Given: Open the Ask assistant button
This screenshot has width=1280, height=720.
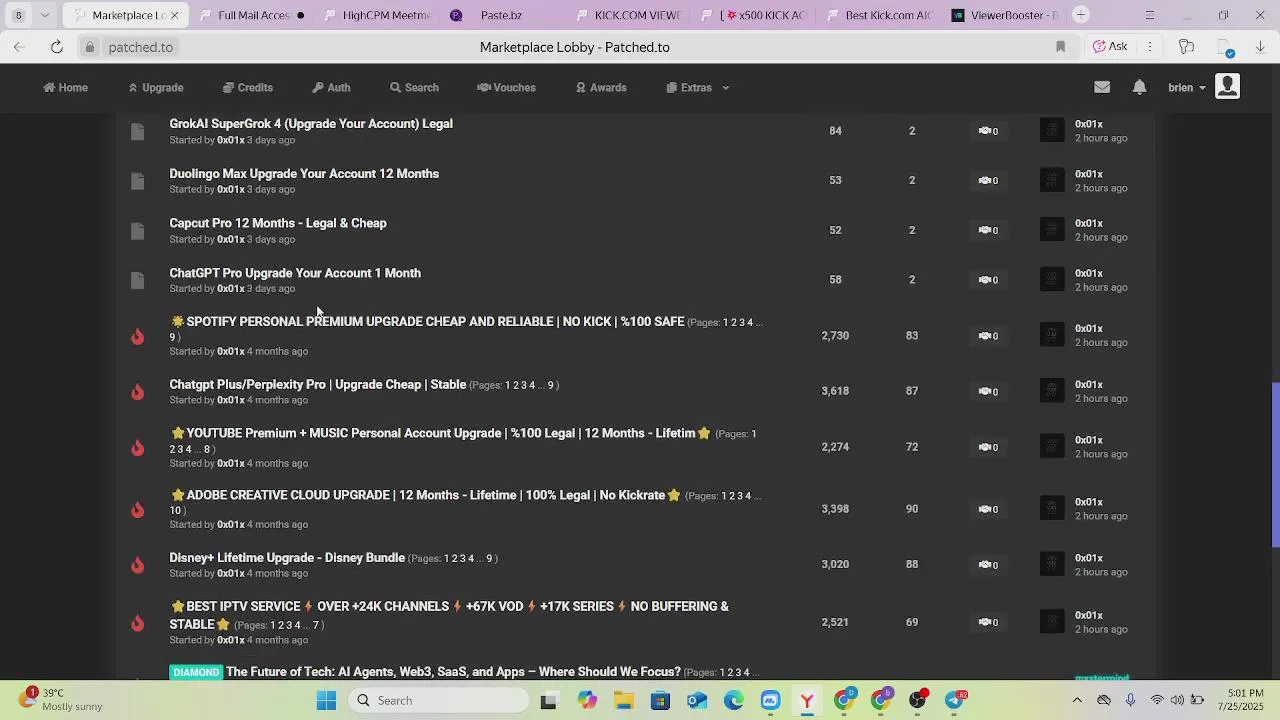Looking at the screenshot, I should 1110,47.
